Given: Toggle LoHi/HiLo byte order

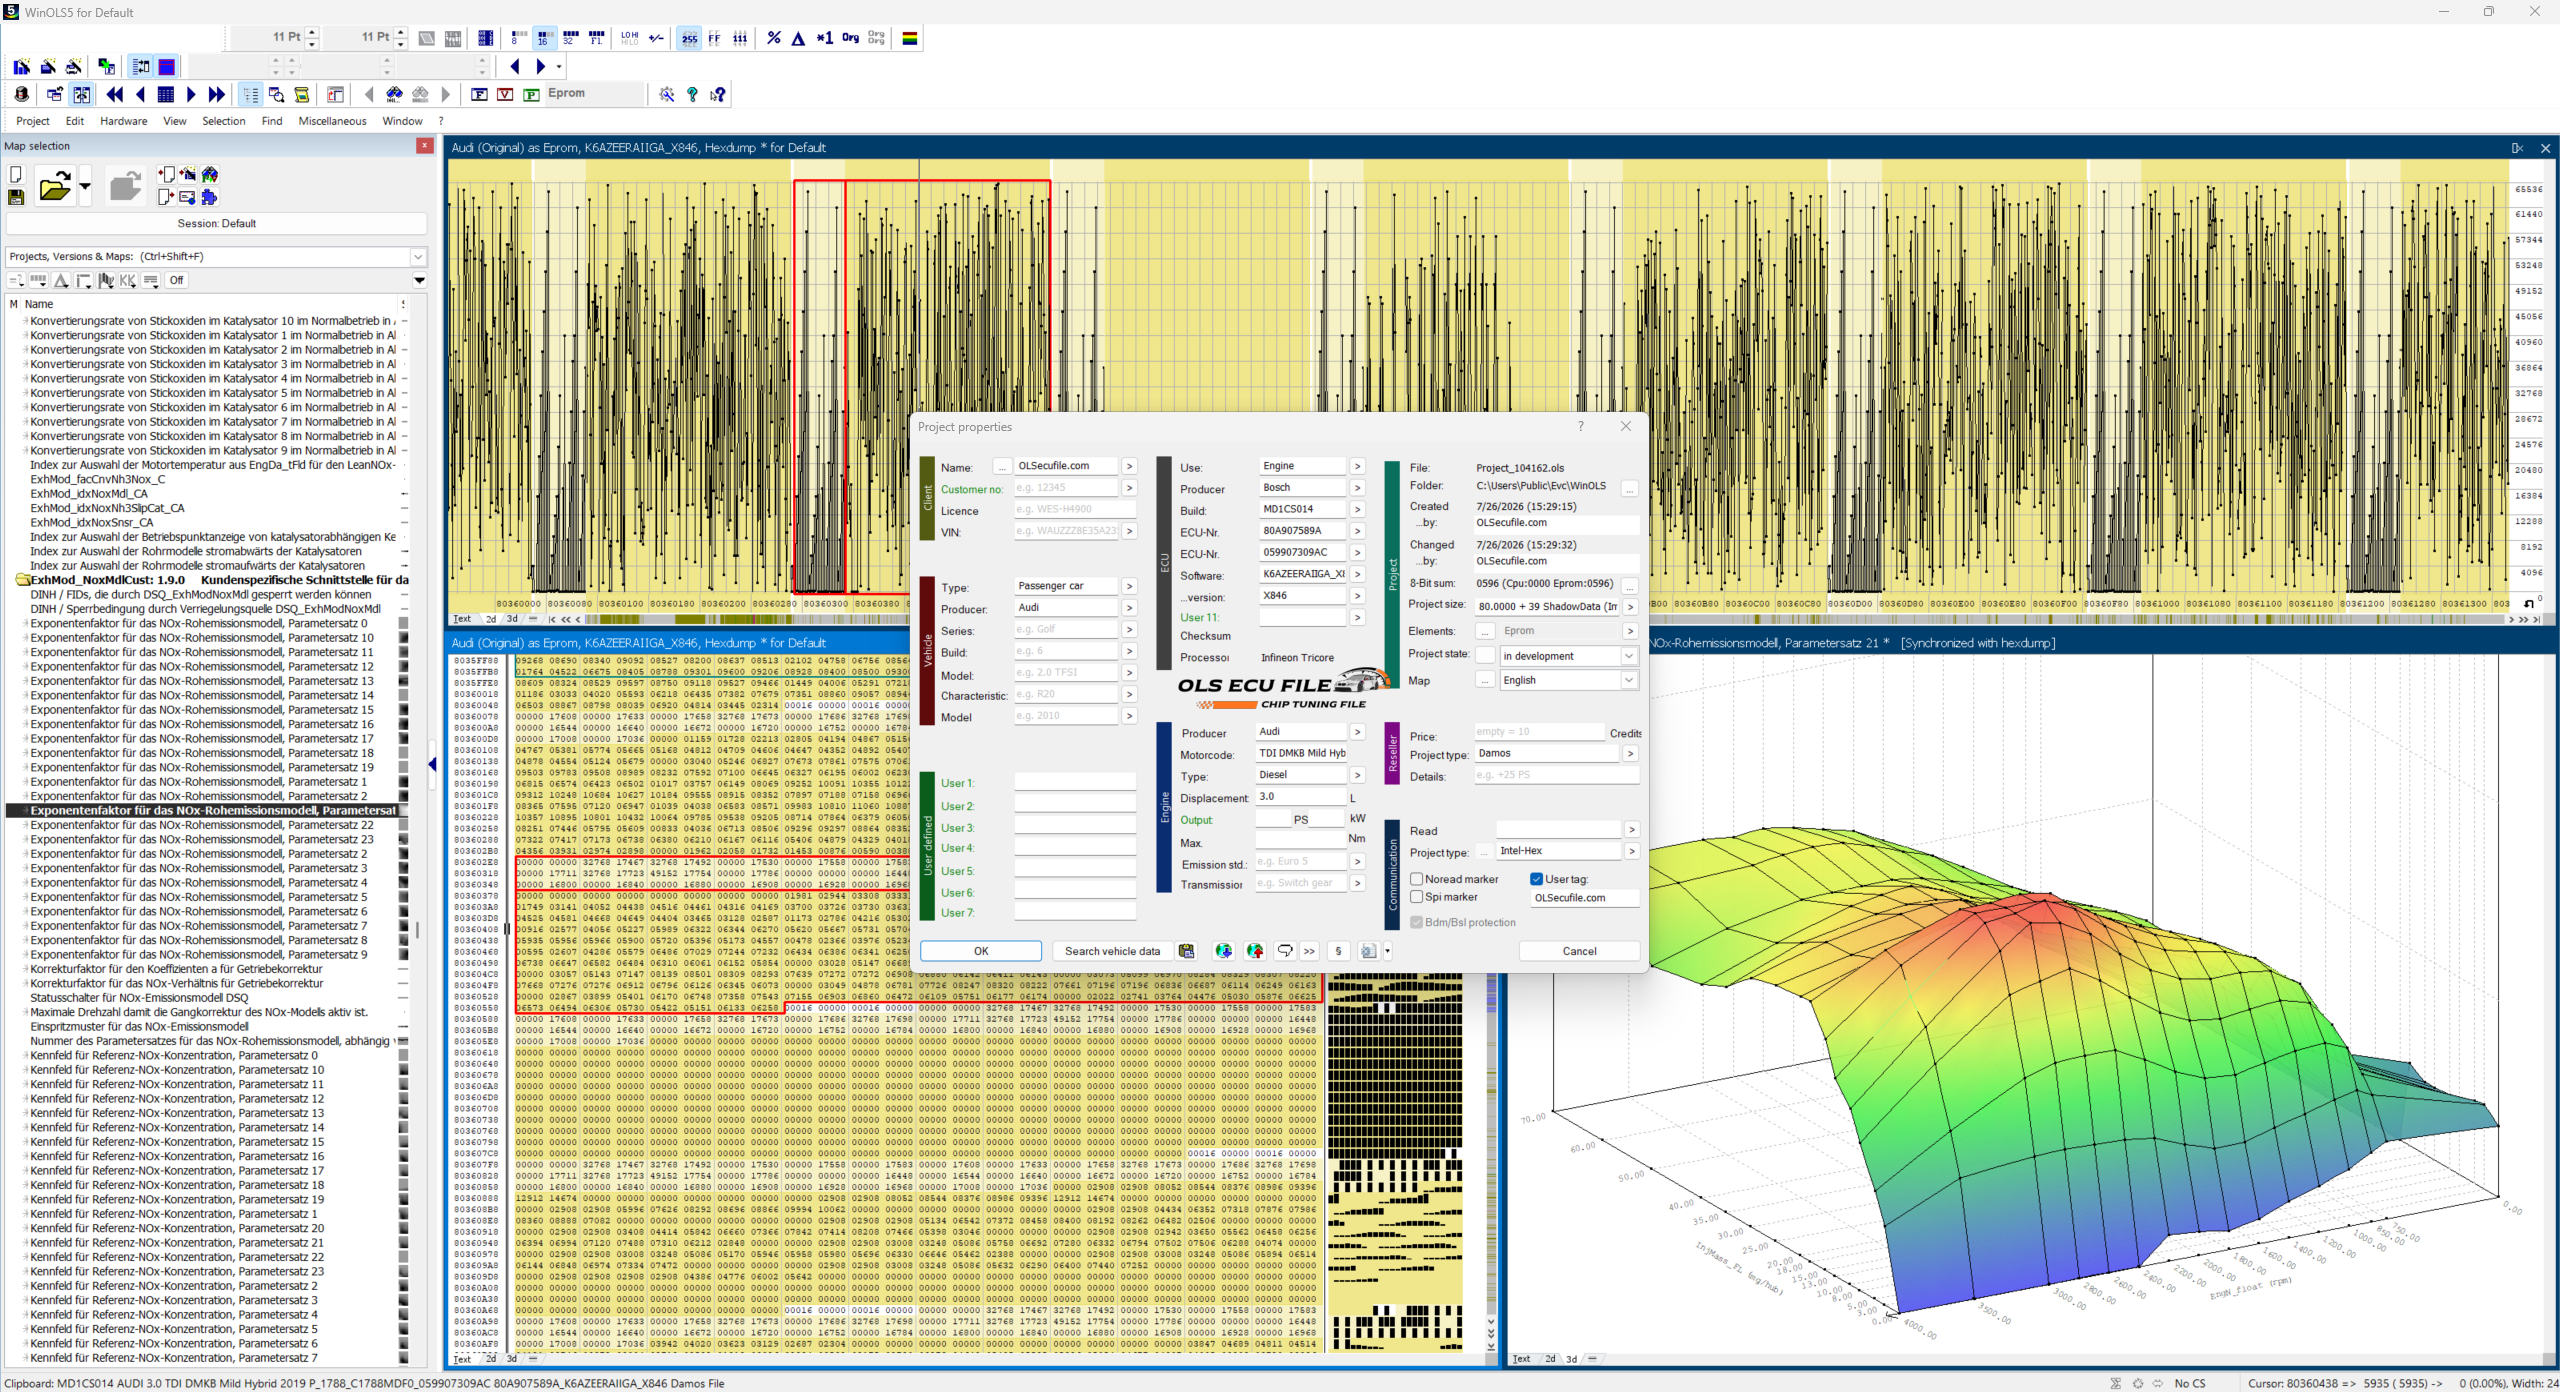Looking at the screenshot, I should (630, 38).
